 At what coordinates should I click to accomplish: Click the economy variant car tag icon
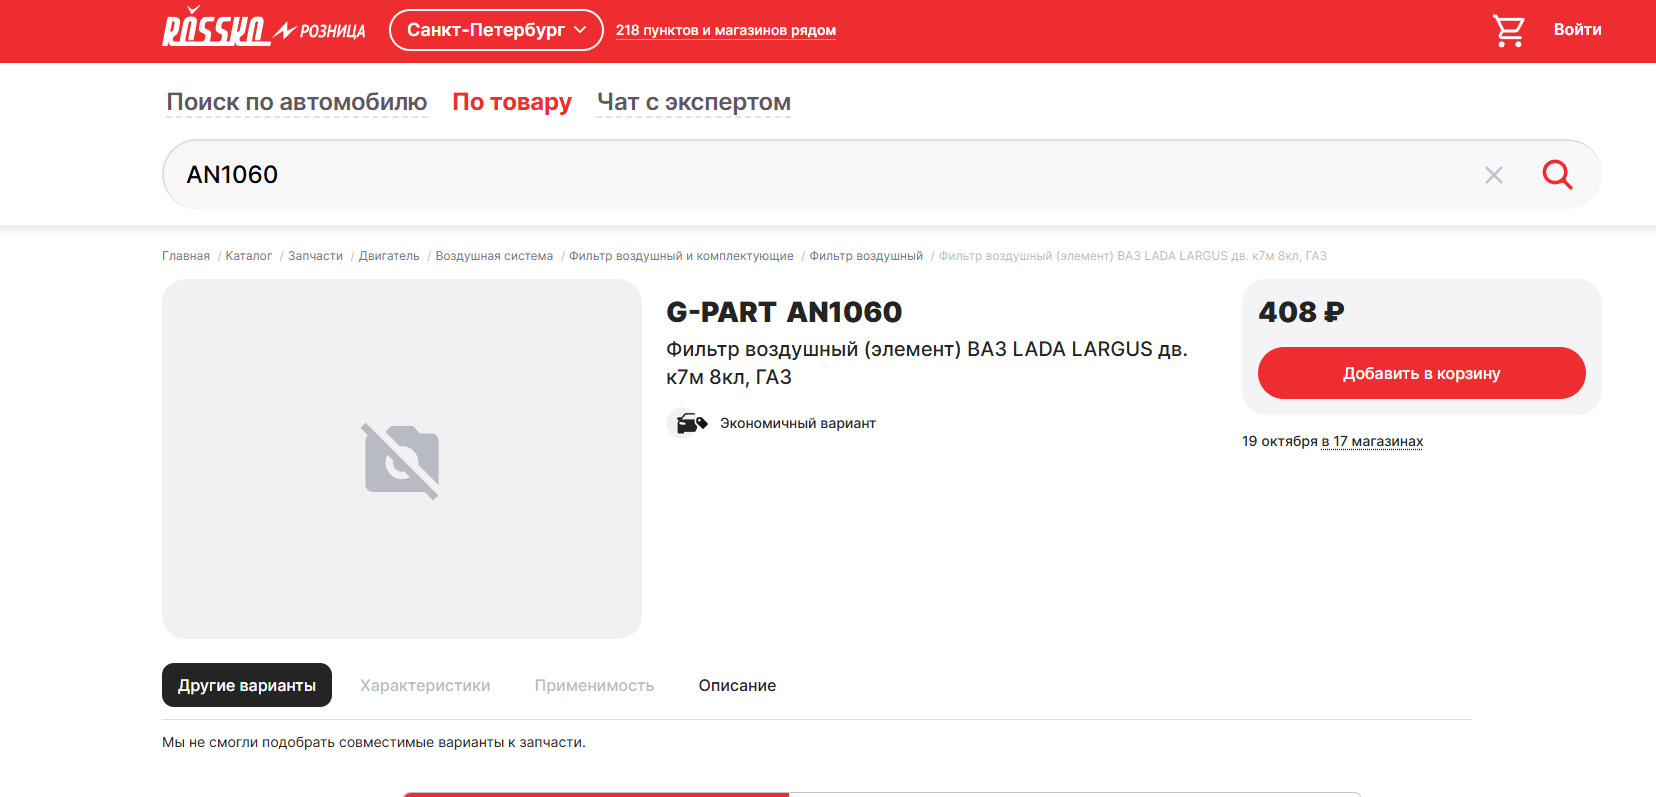[688, 423]
